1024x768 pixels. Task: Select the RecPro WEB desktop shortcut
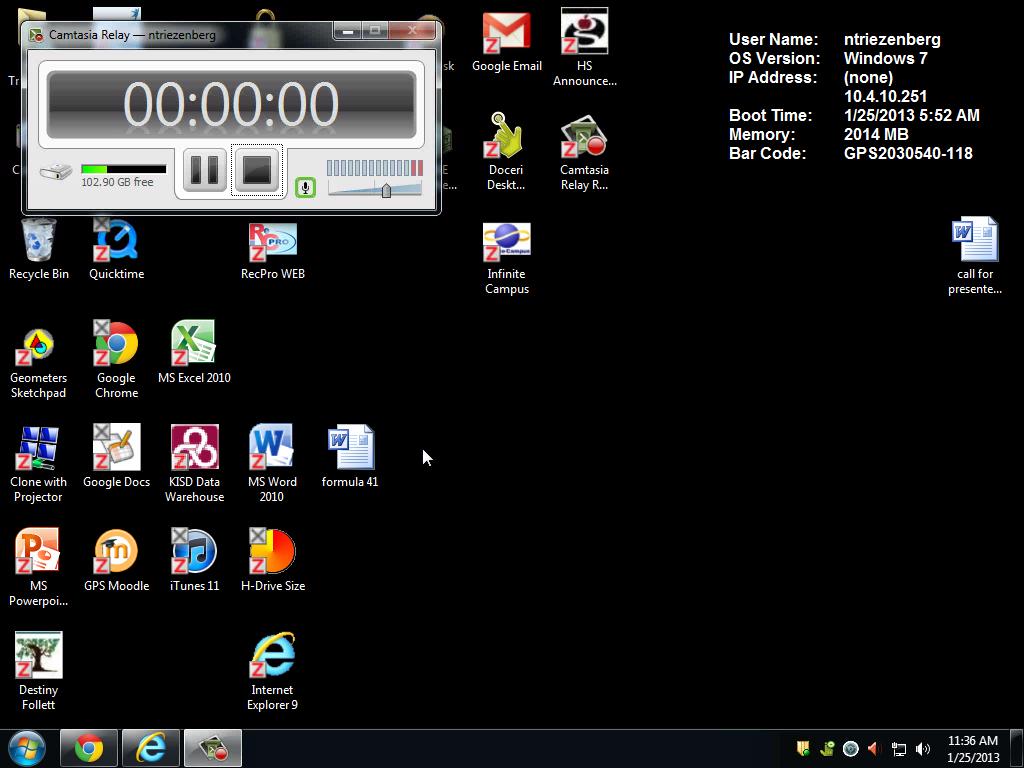tap(273, 251)
